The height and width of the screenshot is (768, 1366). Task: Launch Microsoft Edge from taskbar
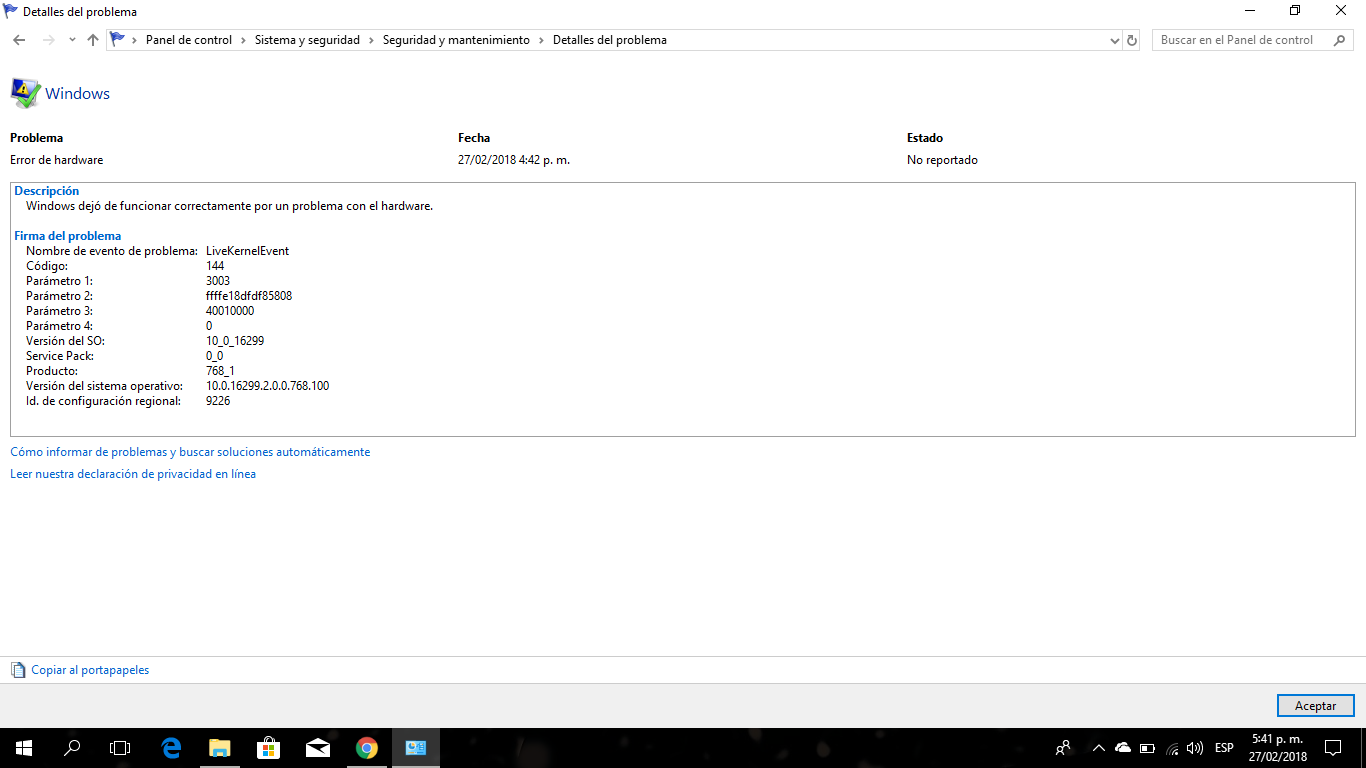click(x=171, y=748)
